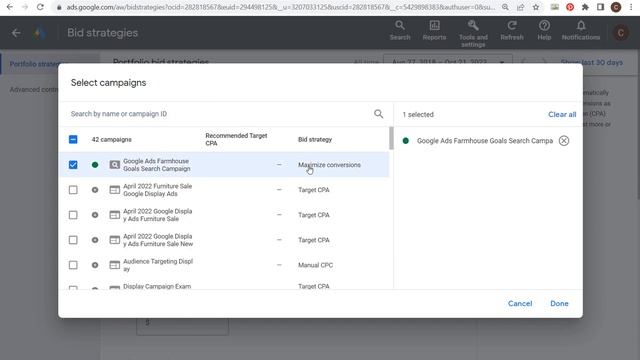
Task: Click the Maximize conversions bid strategy text
Action: 329,165
